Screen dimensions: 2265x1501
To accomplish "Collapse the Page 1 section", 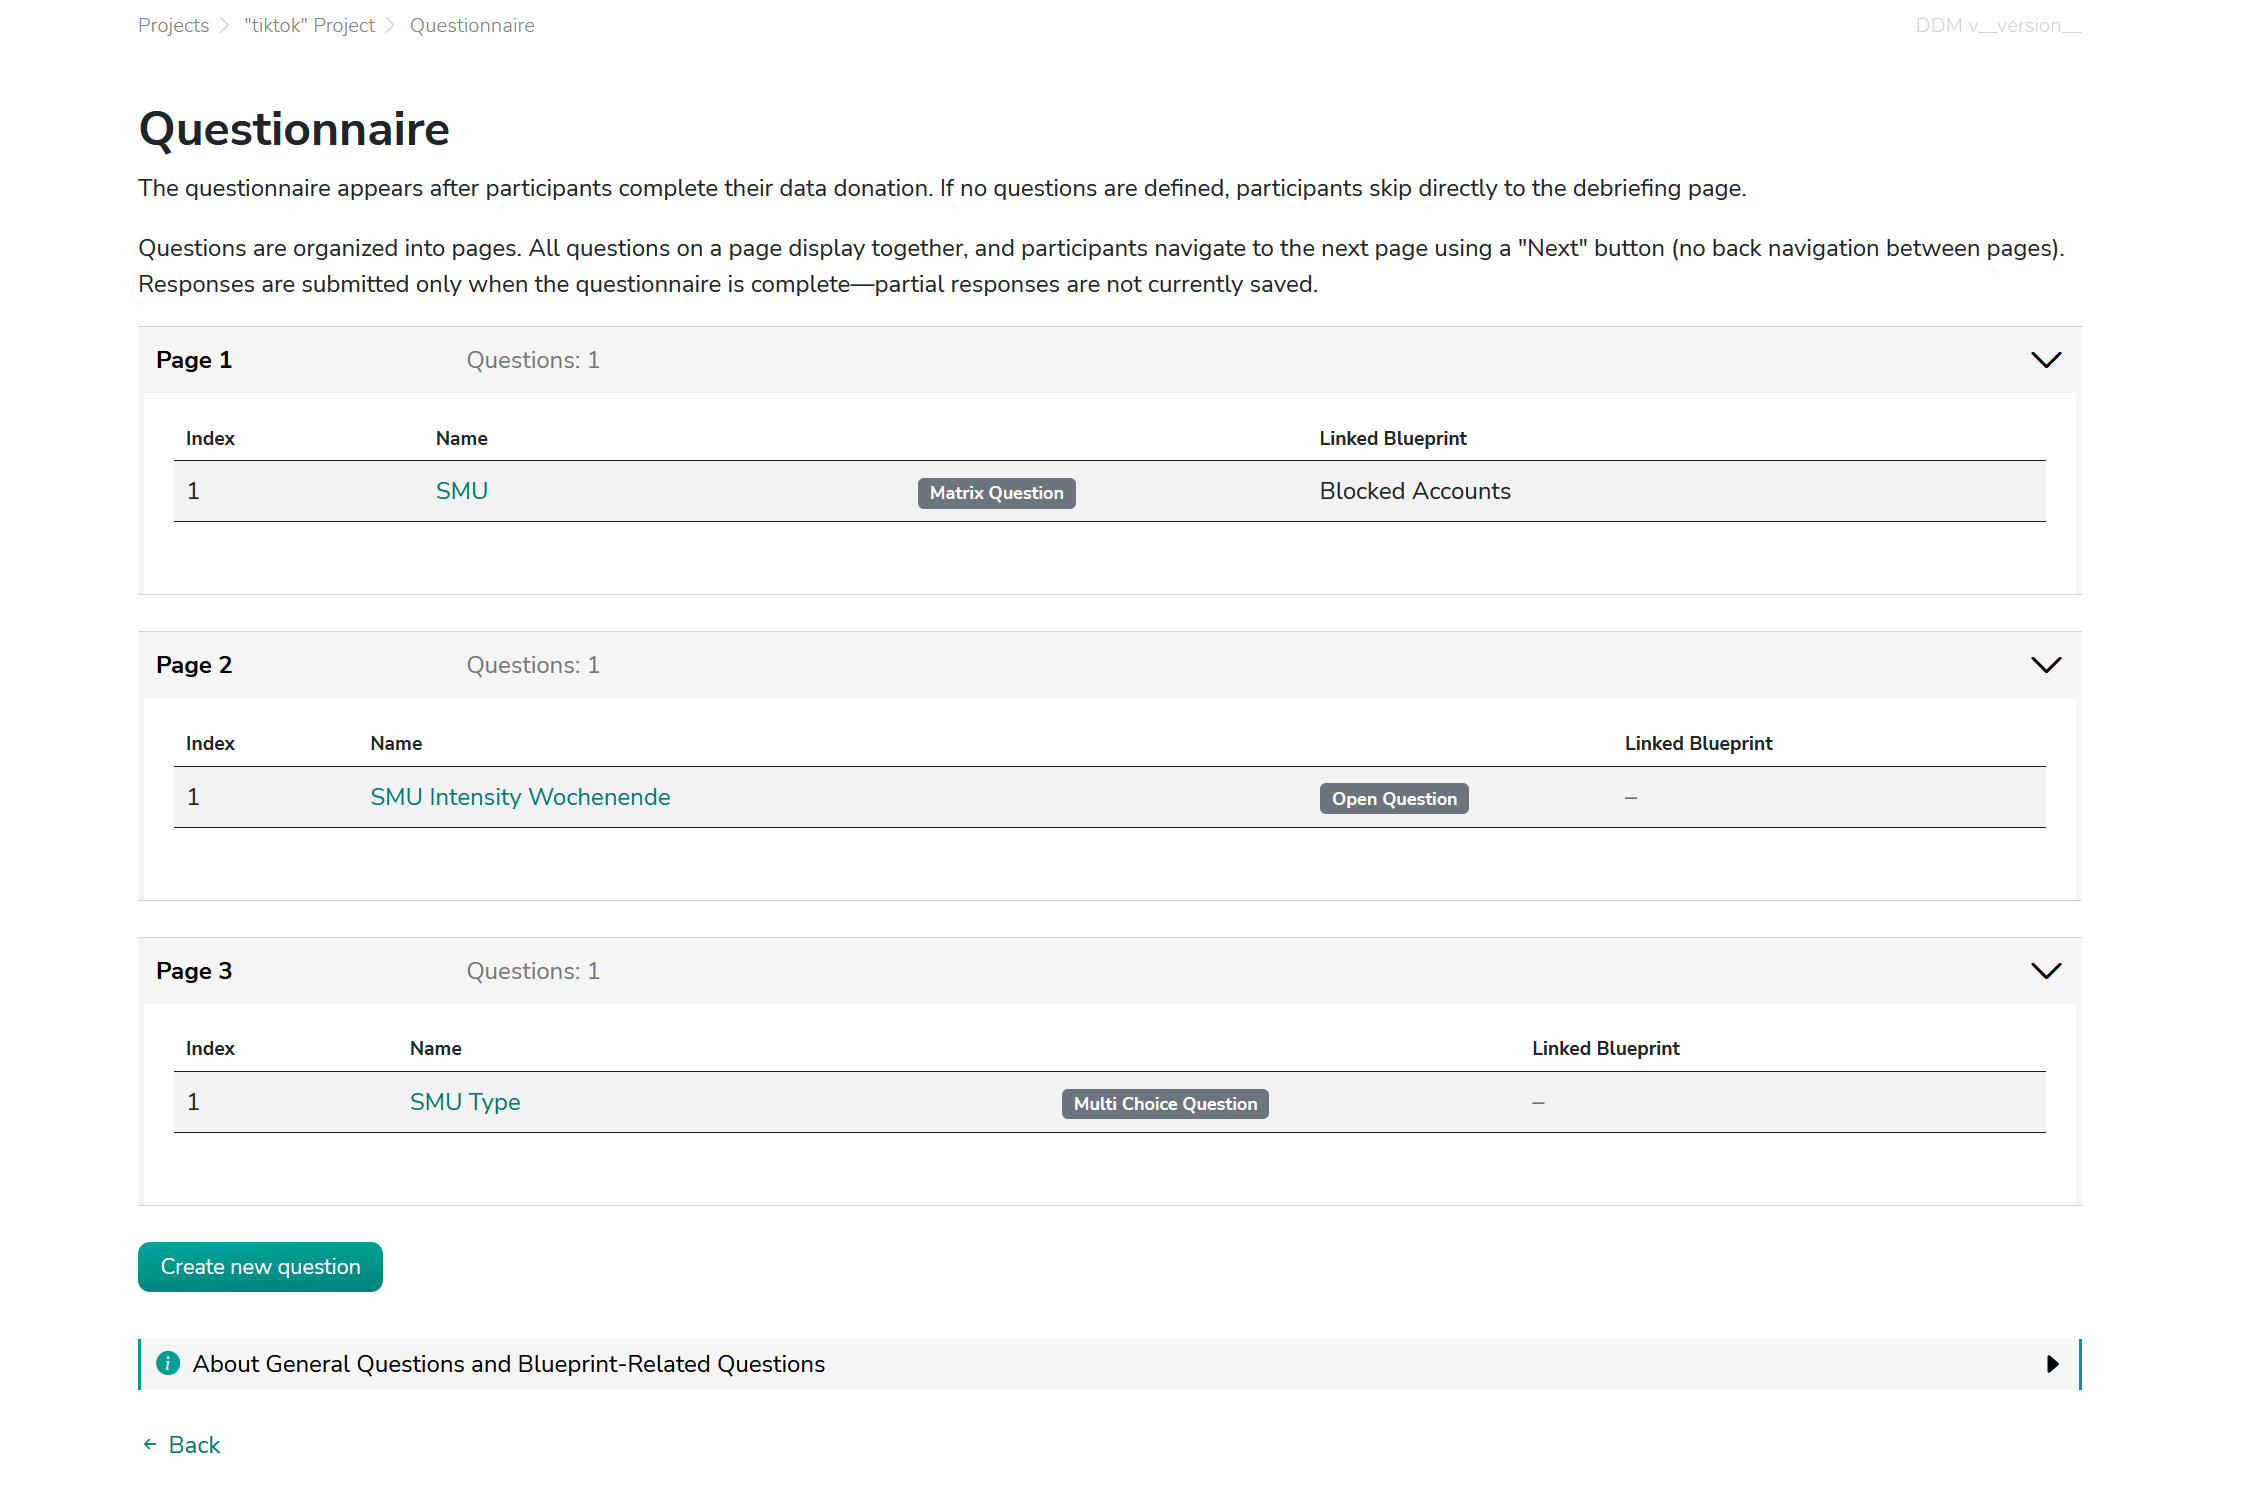I will pos(2045,359).
